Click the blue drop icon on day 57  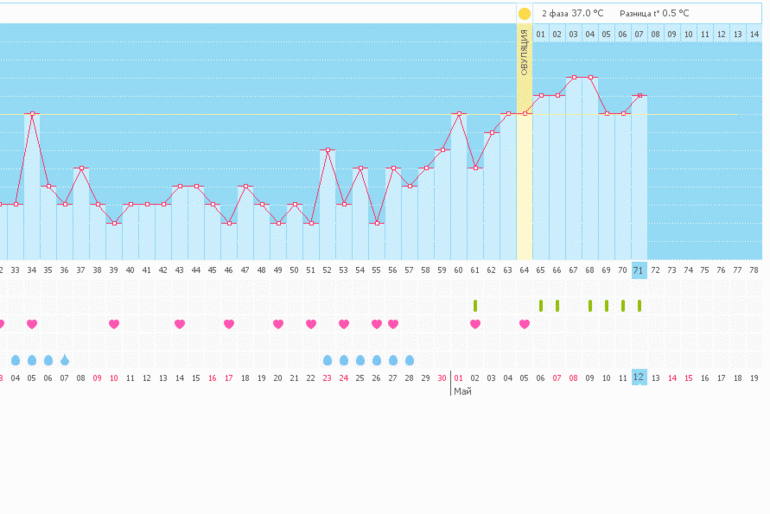(409, 360)
